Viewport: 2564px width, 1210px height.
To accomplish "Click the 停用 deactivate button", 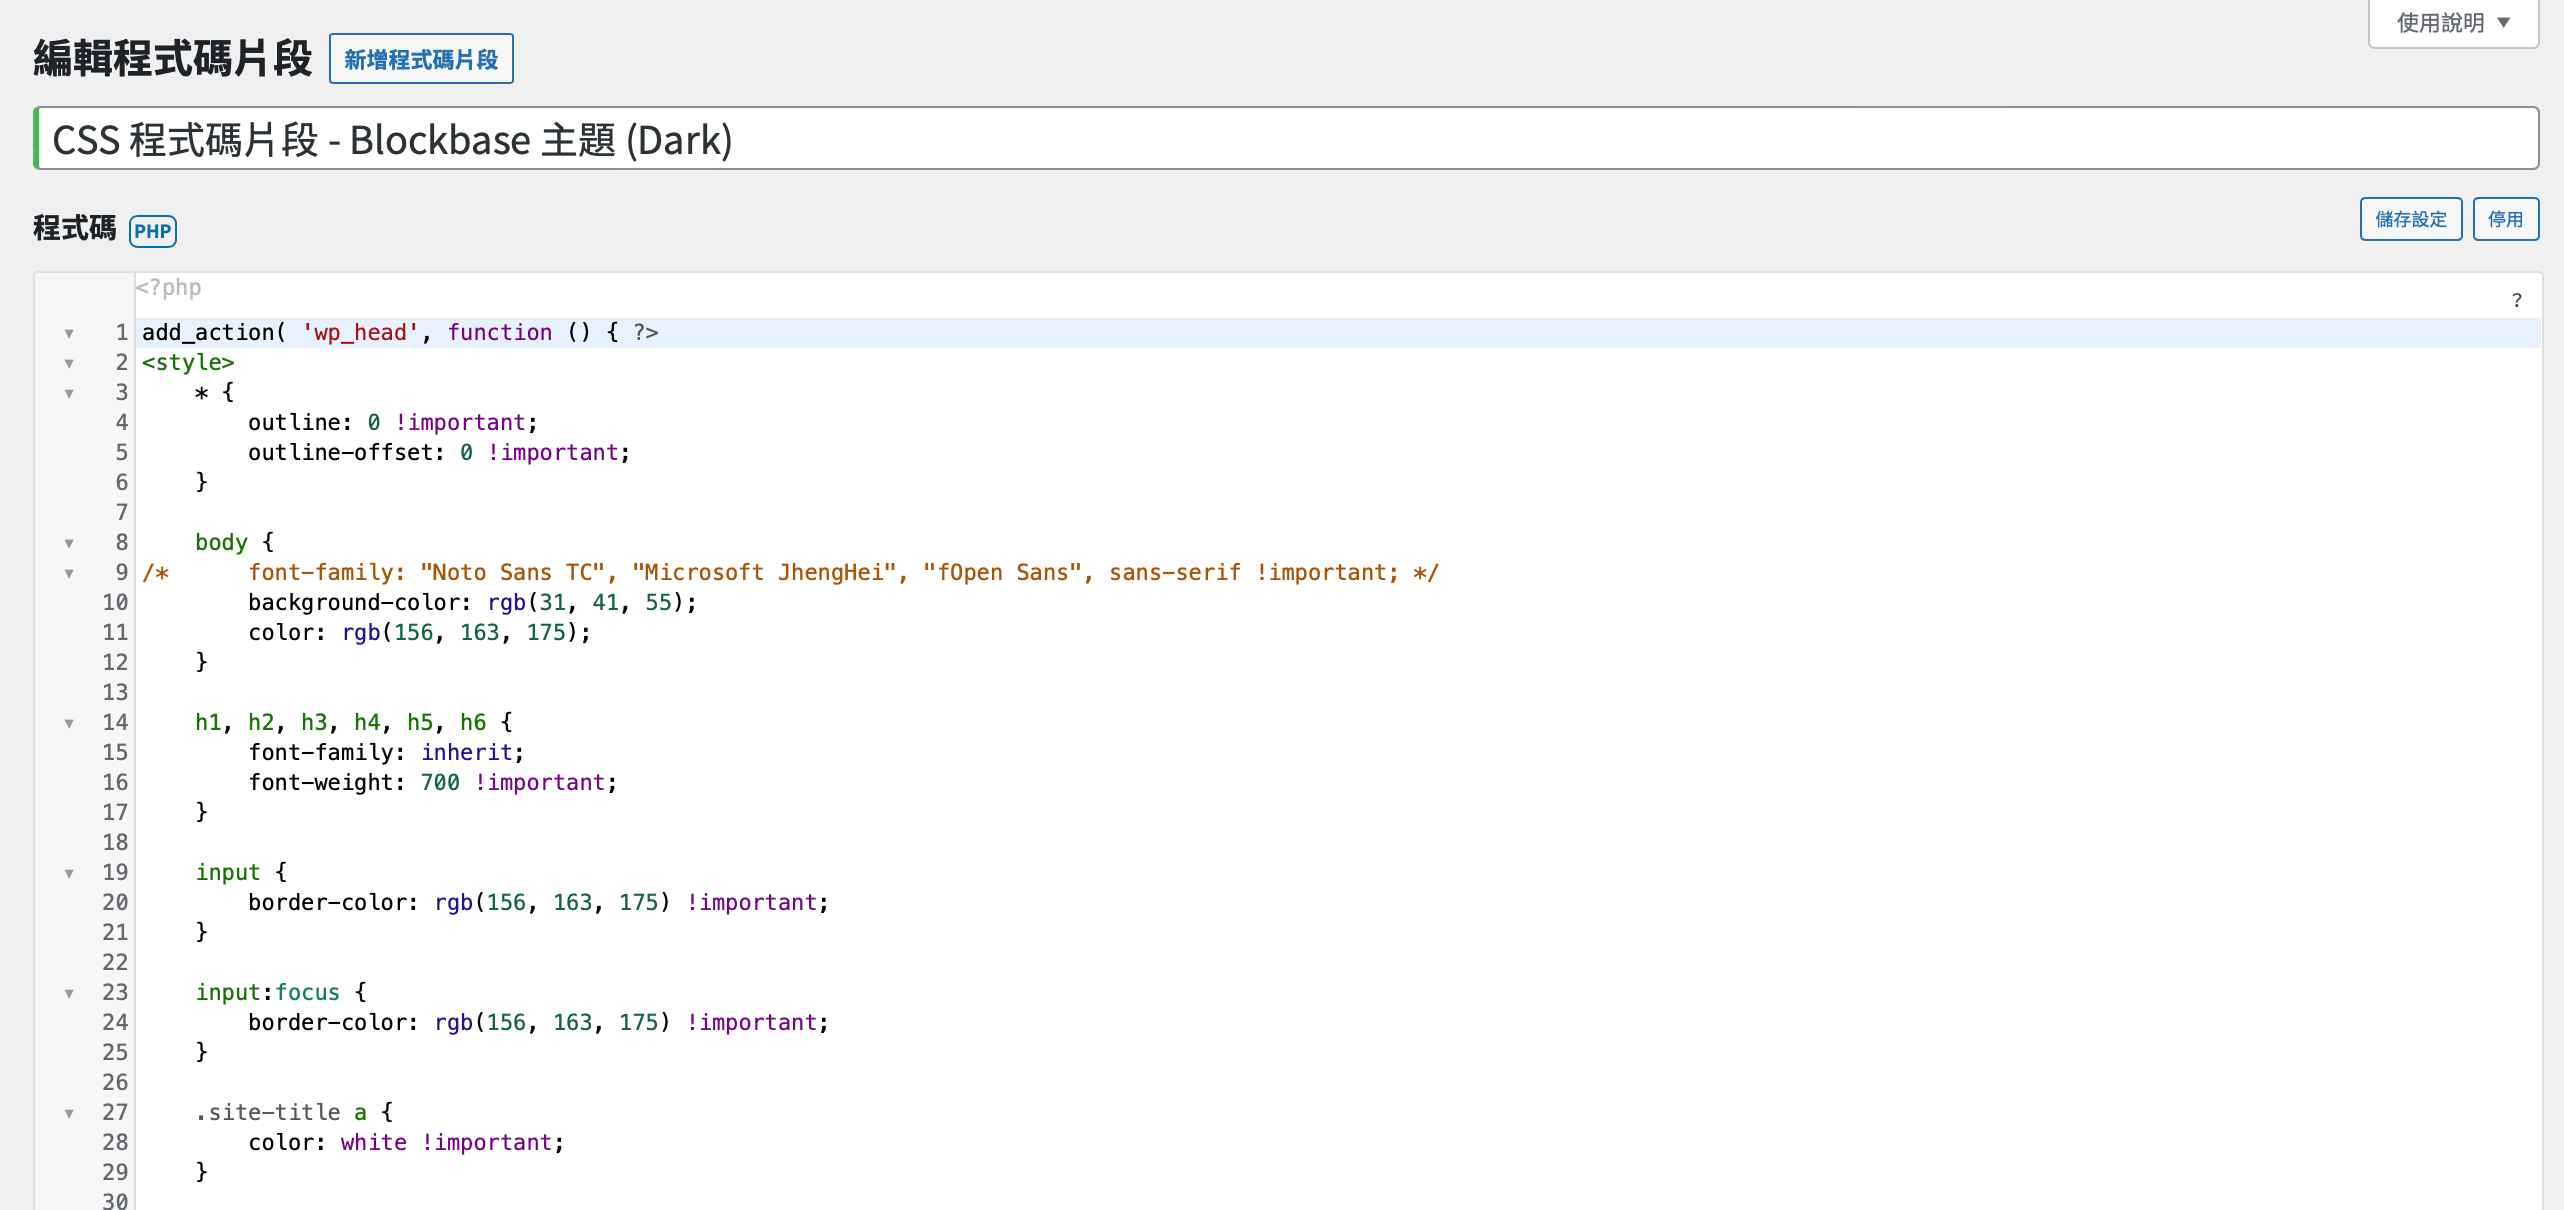I will point(2505,219).
